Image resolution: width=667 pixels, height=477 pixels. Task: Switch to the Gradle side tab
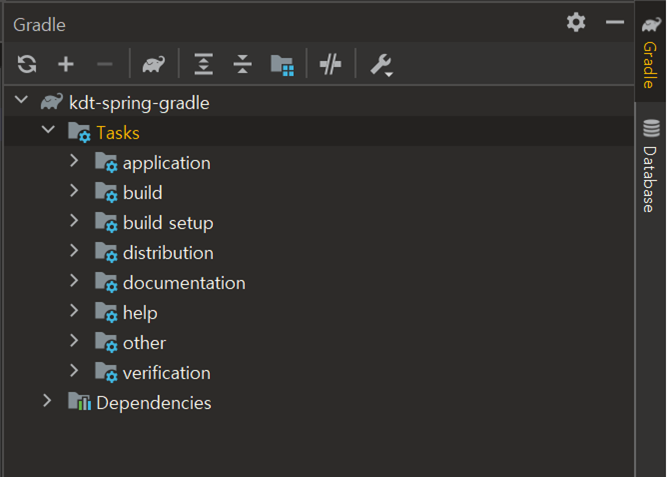click(x=650, y=52)
